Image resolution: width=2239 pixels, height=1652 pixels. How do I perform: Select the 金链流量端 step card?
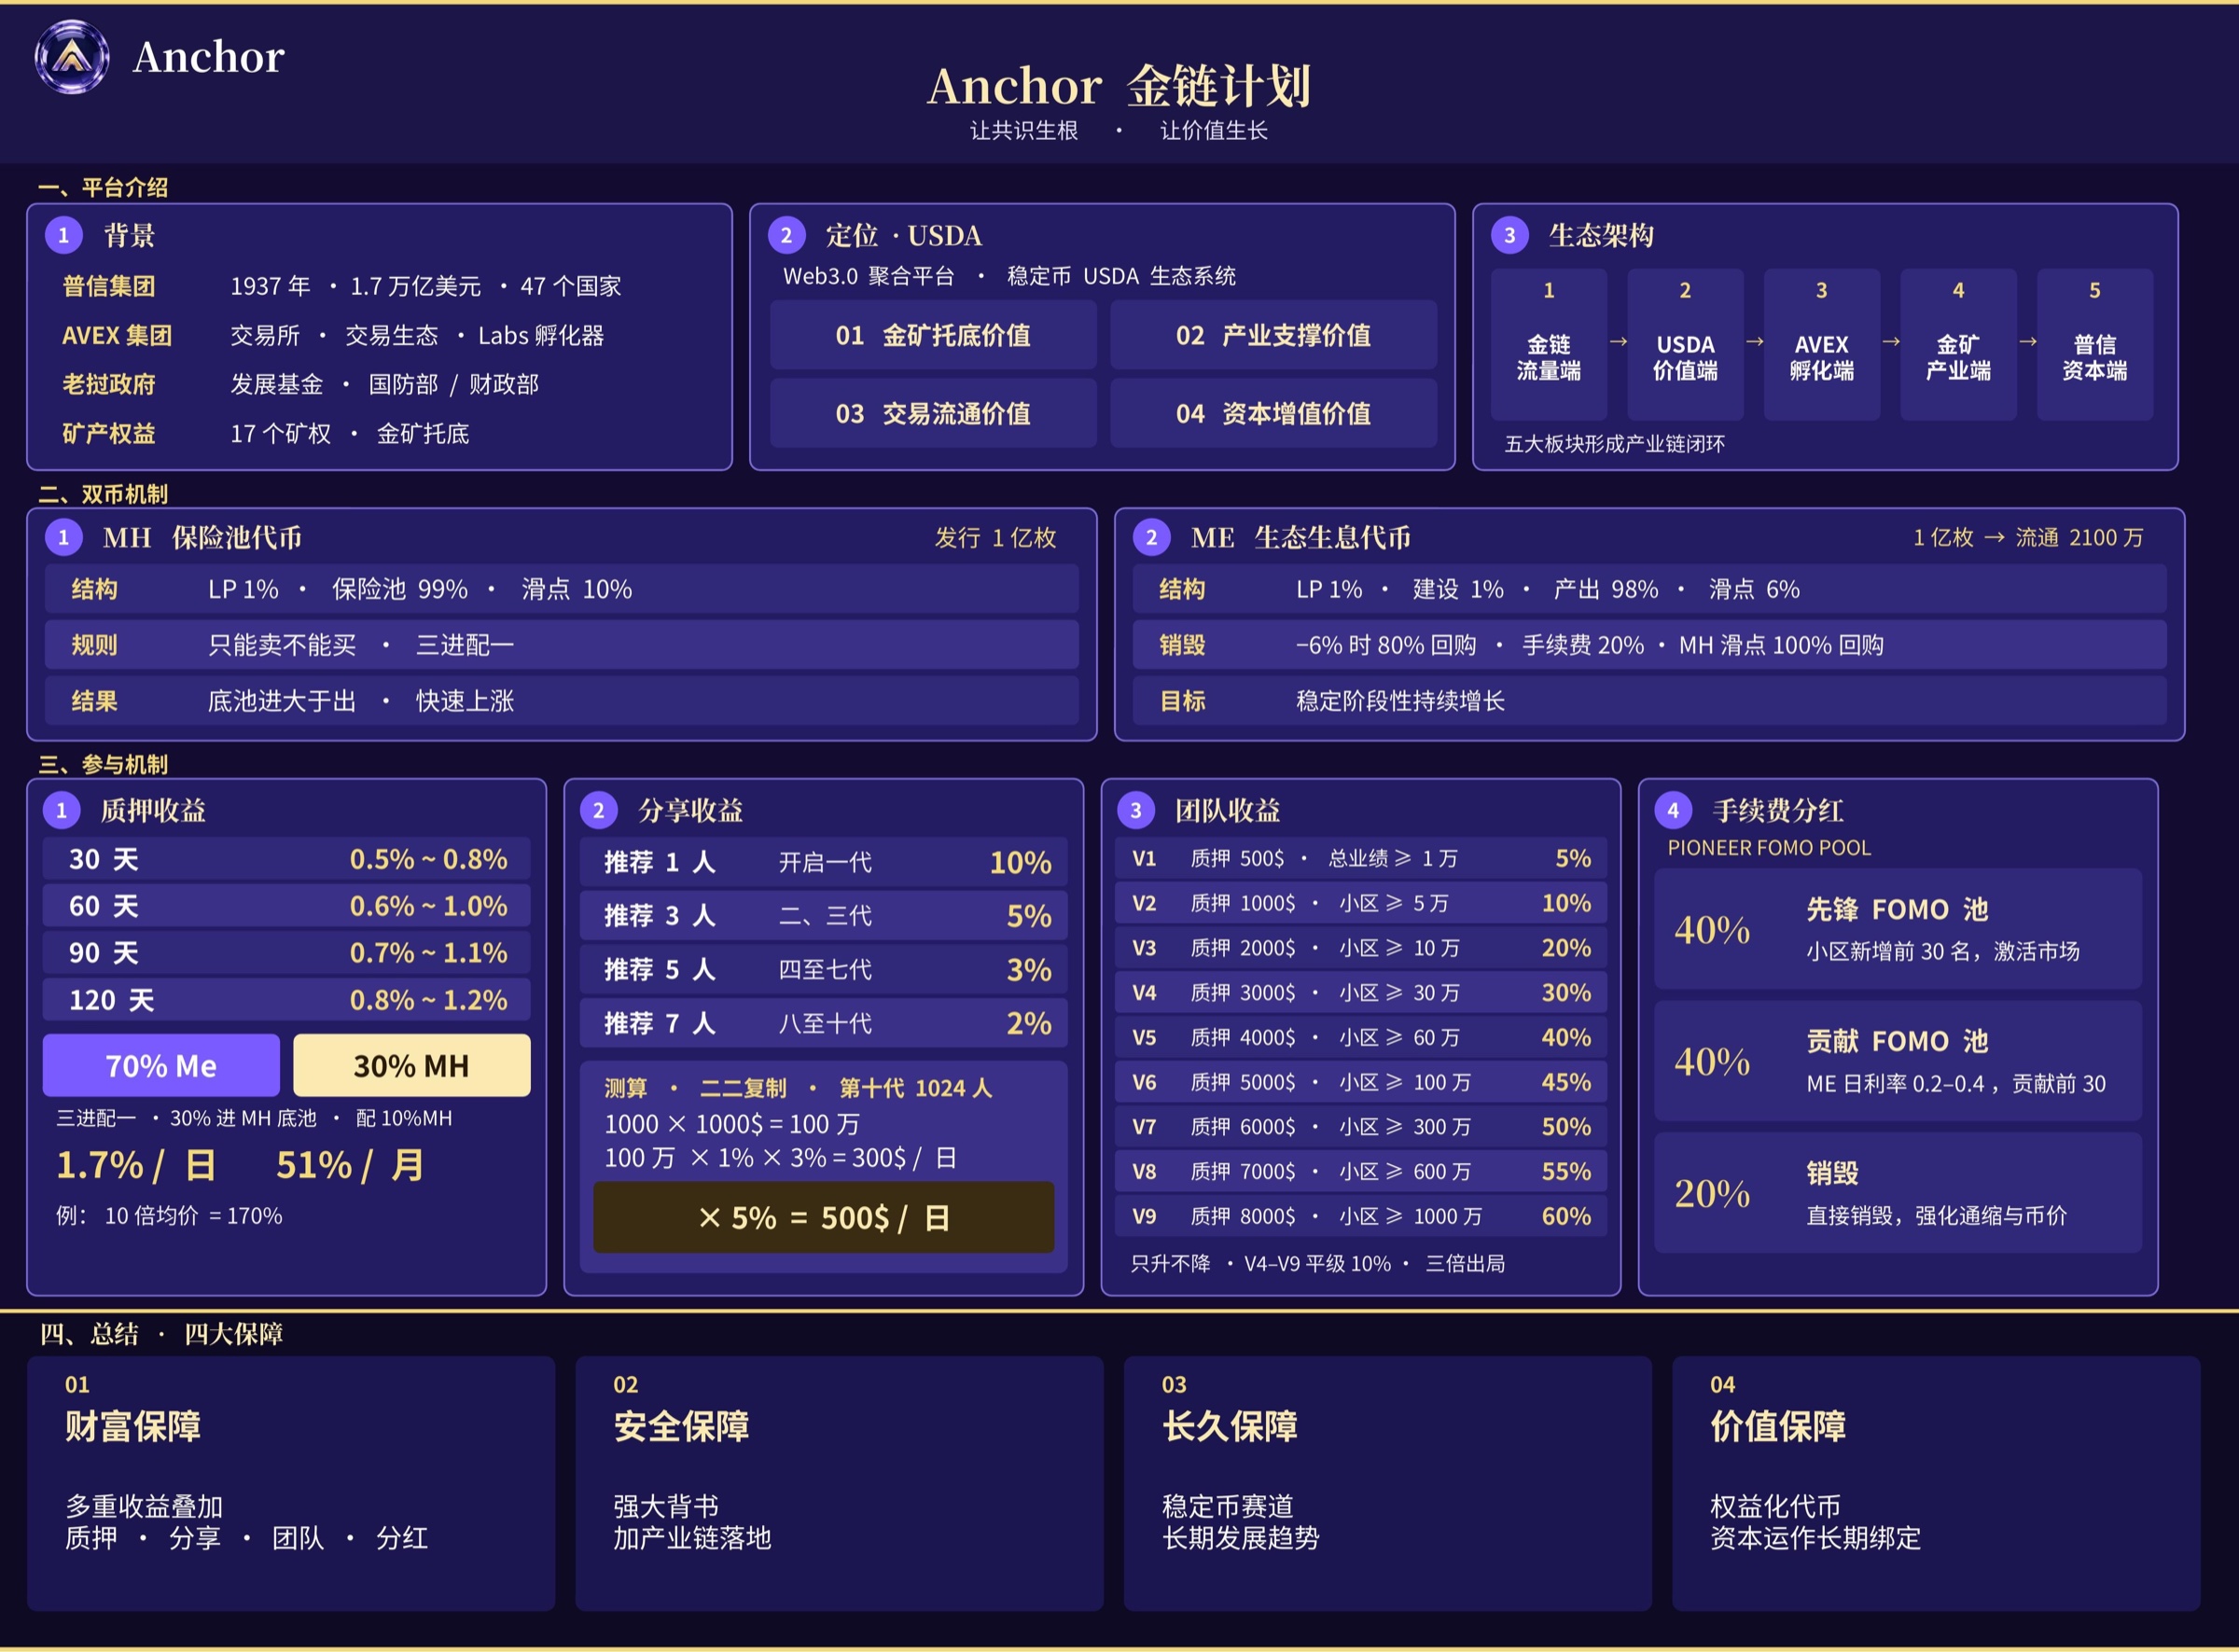click(x=1549, y=344)
